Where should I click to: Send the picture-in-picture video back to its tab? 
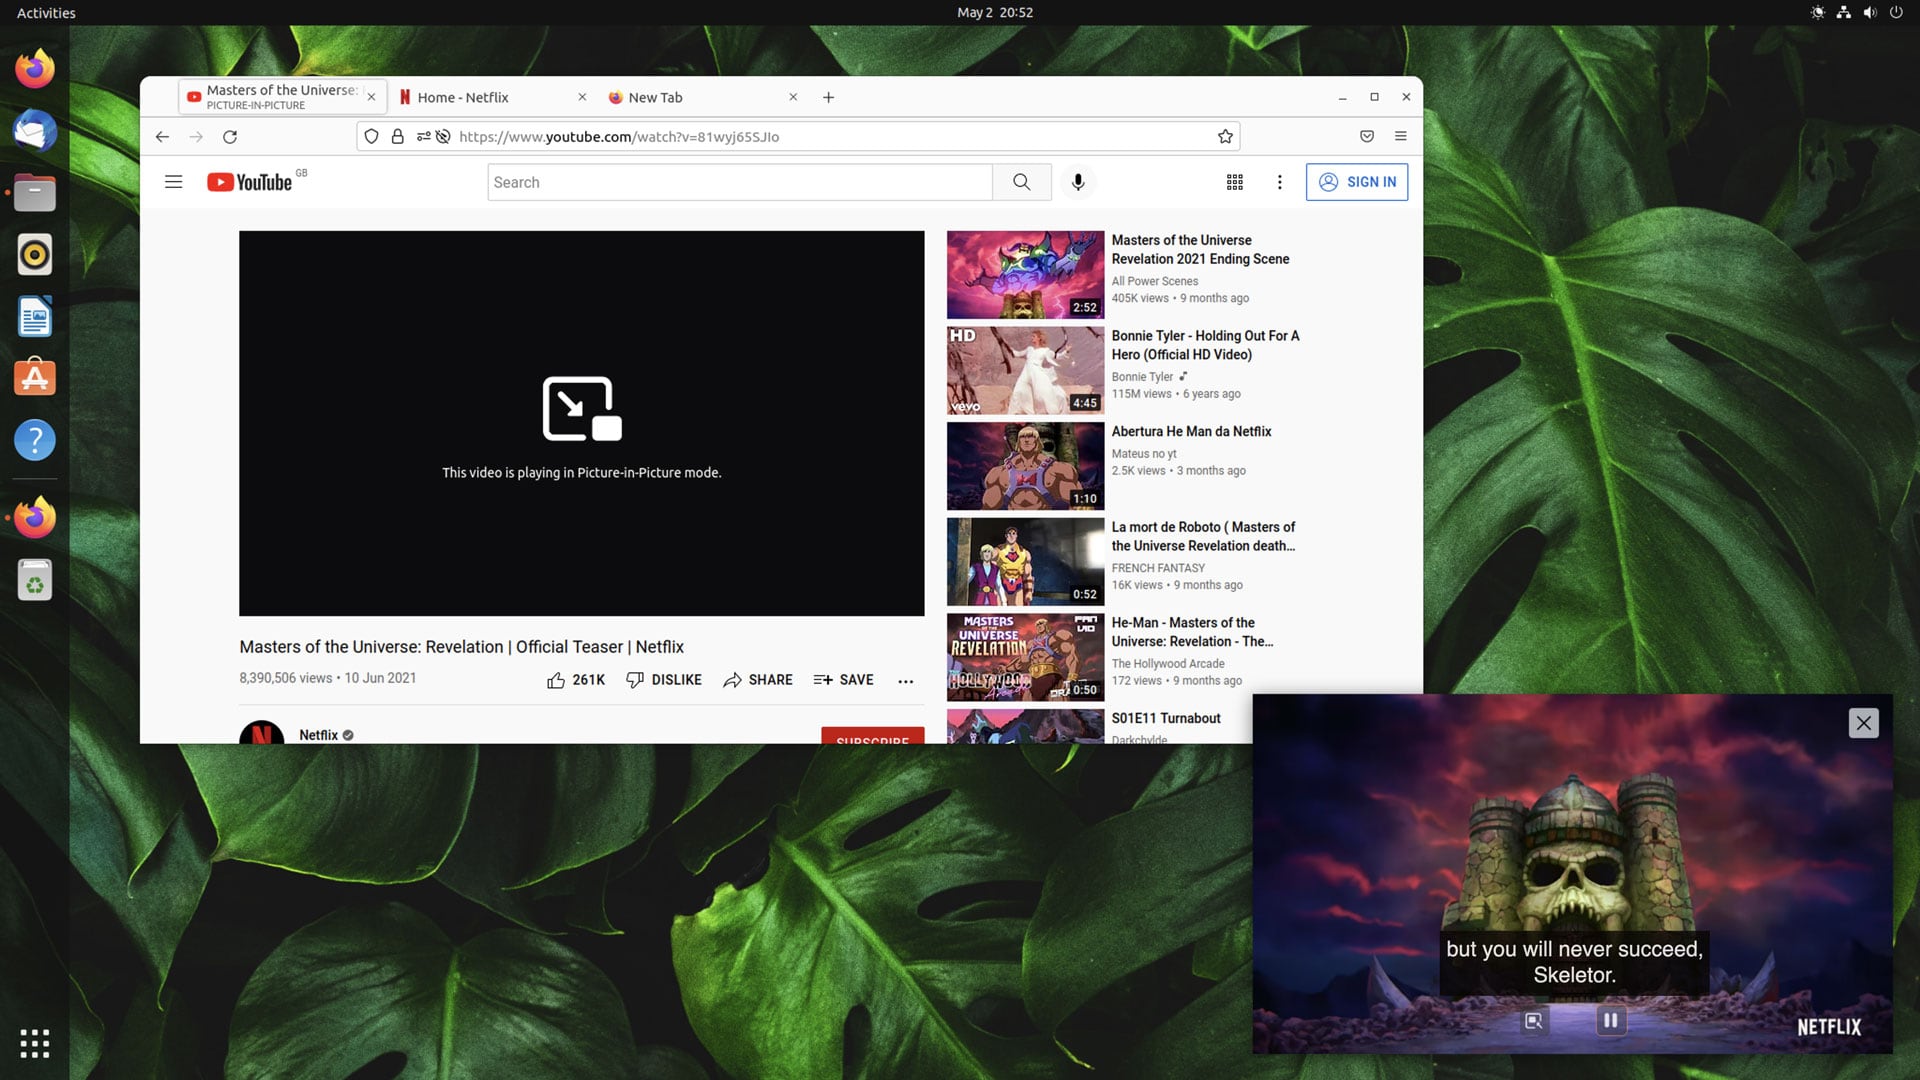(x=1533, y=1021)
